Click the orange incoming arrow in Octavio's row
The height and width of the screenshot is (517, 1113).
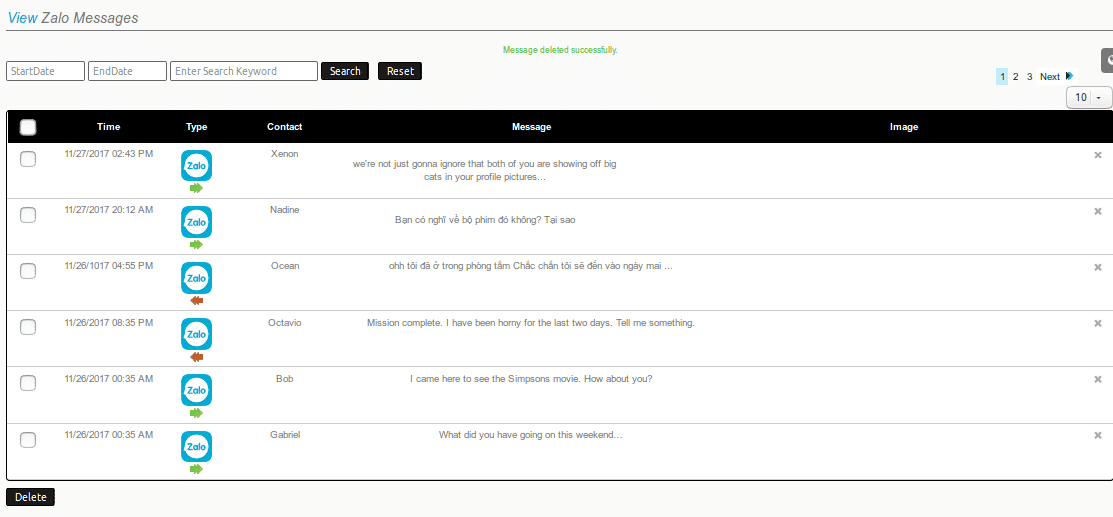[197, 357]
